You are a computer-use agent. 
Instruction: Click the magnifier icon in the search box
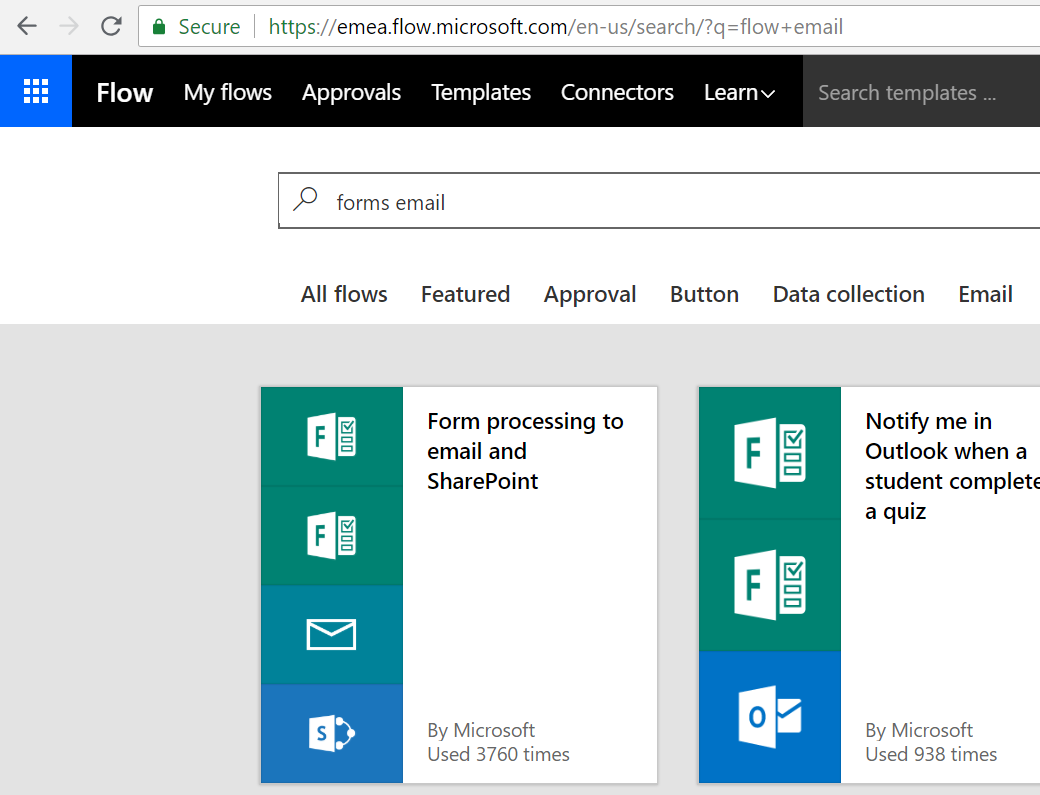pos(306,199)
